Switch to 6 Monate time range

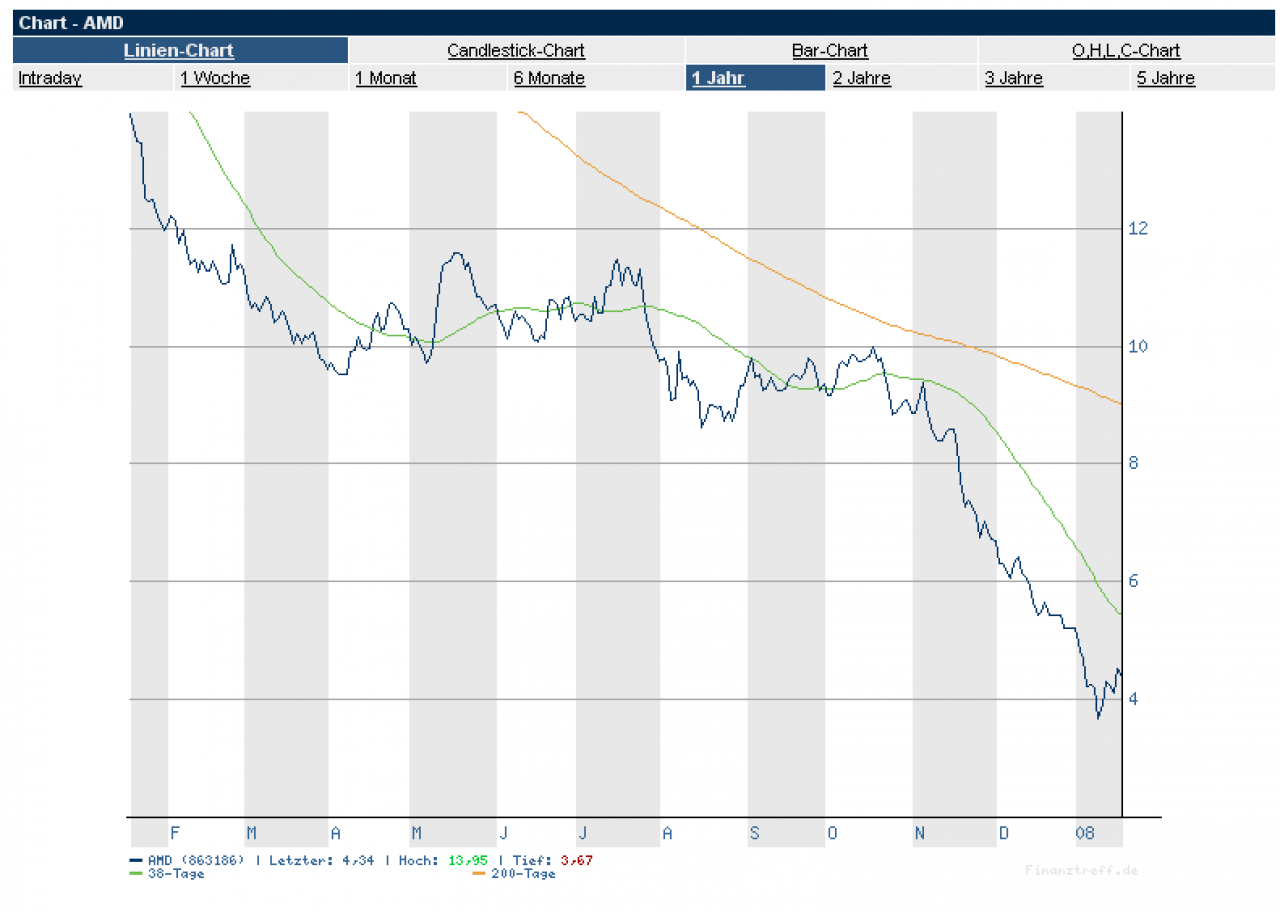point(549,78)
